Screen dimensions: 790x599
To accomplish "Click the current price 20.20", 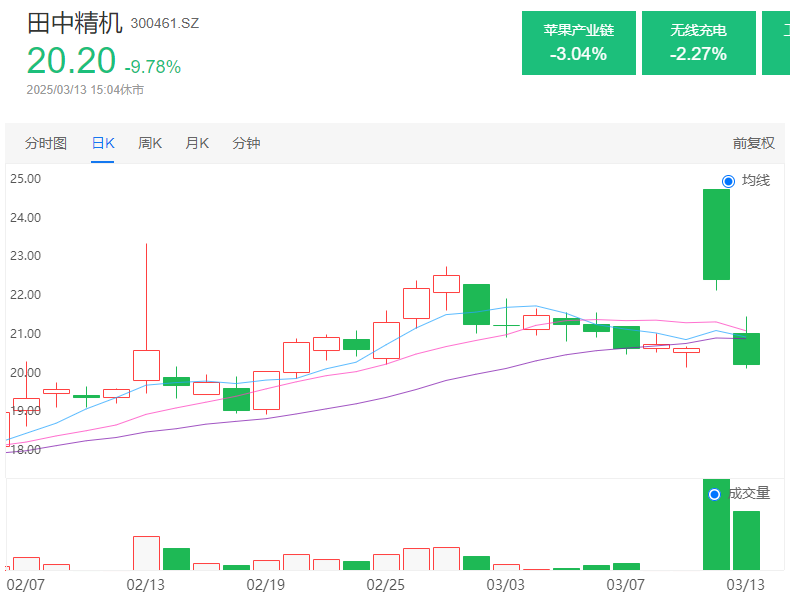I will tap(71, 60).
